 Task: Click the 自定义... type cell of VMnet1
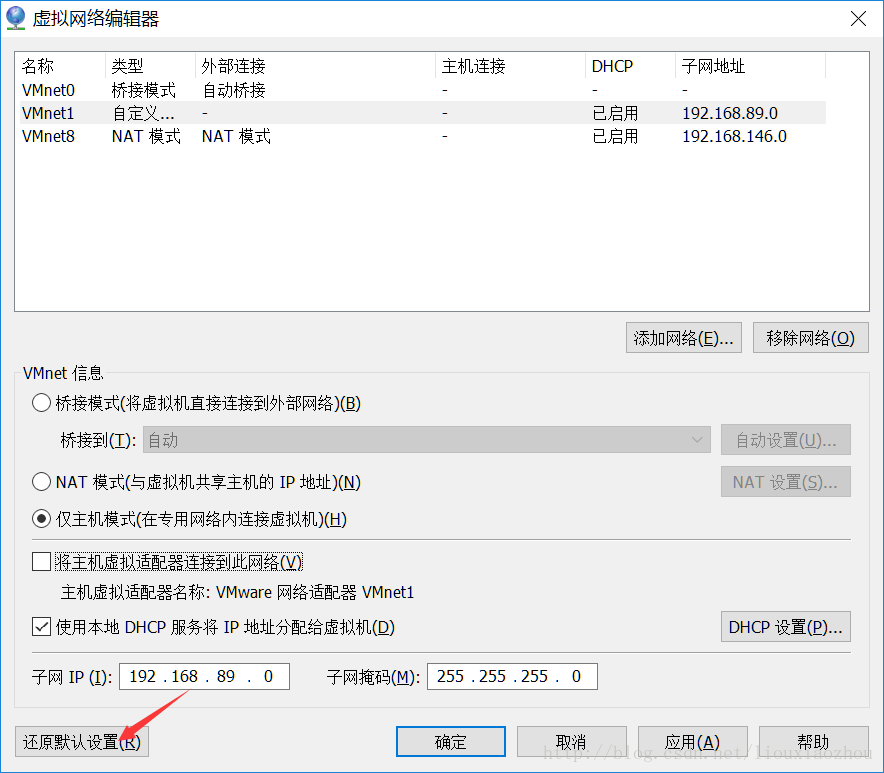143,113
